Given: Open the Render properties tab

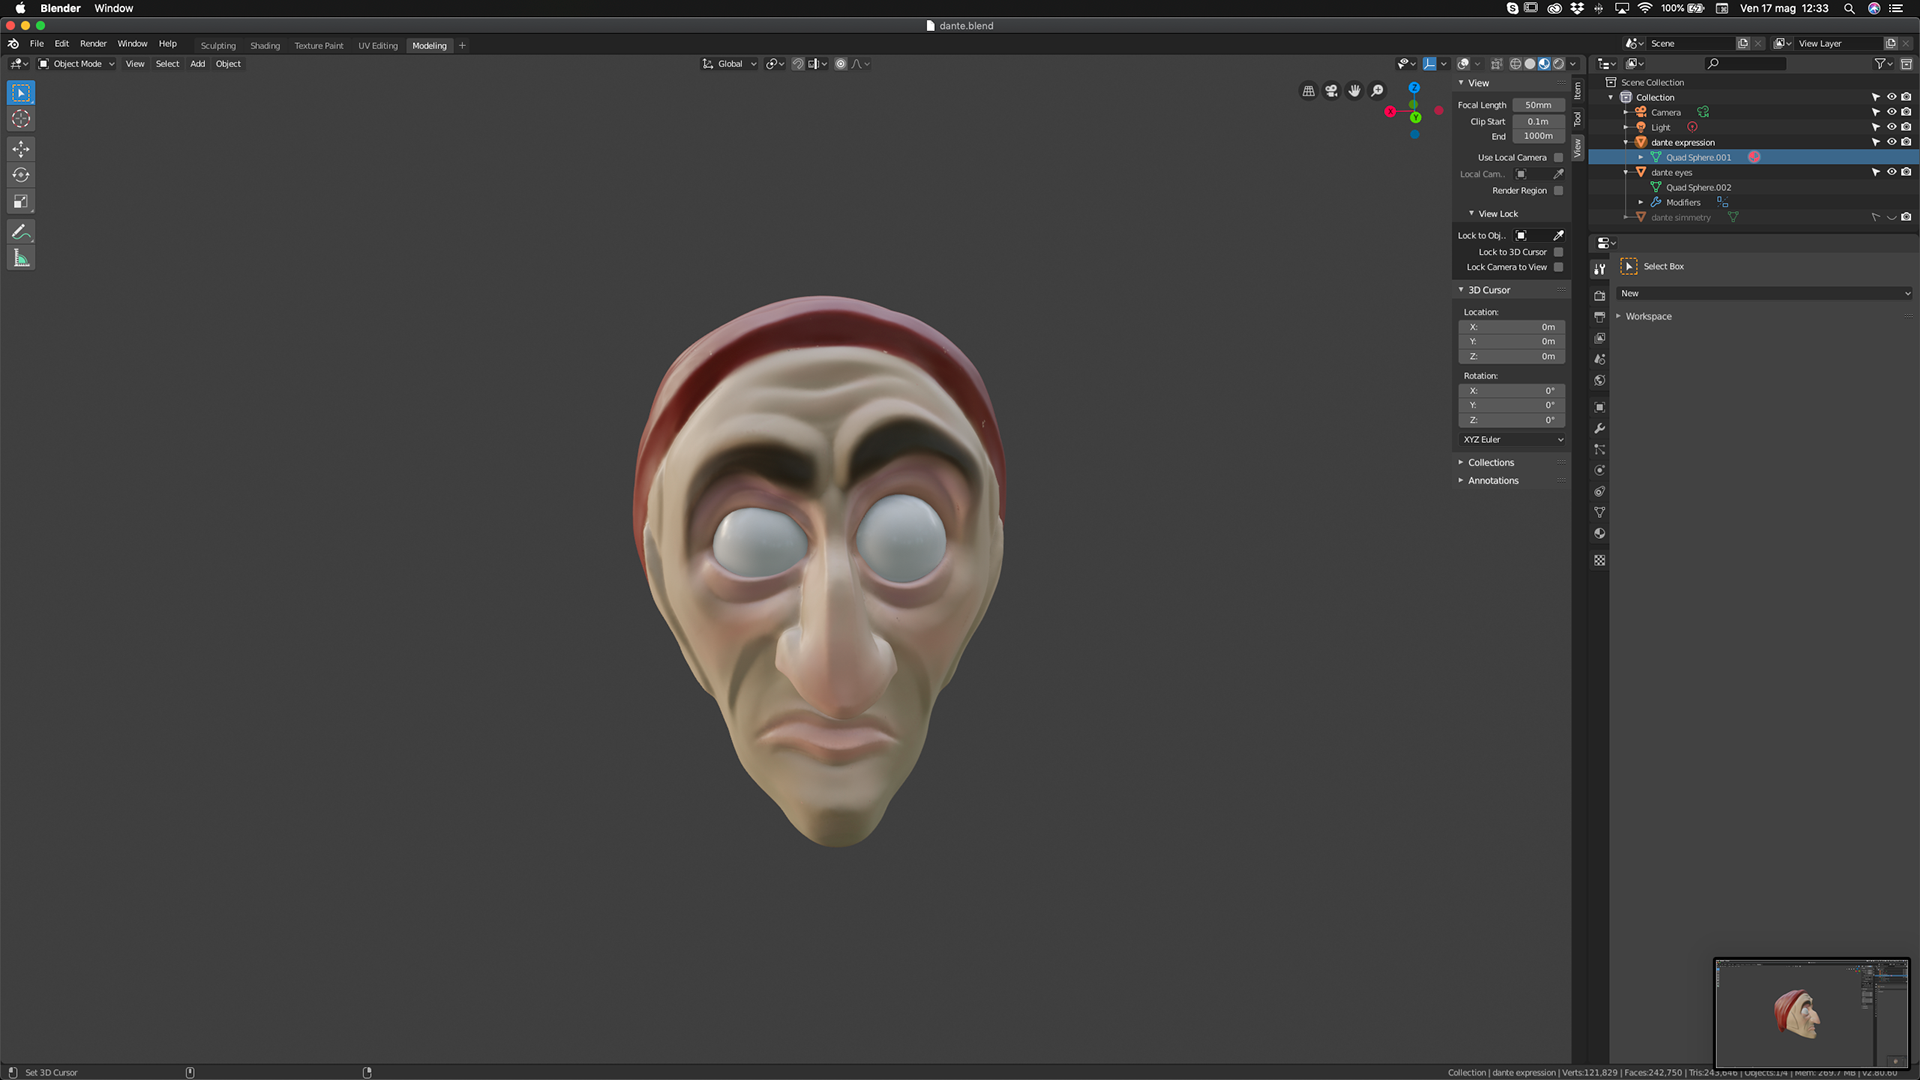Looking at the screenshot, I should pos(1599,296).
